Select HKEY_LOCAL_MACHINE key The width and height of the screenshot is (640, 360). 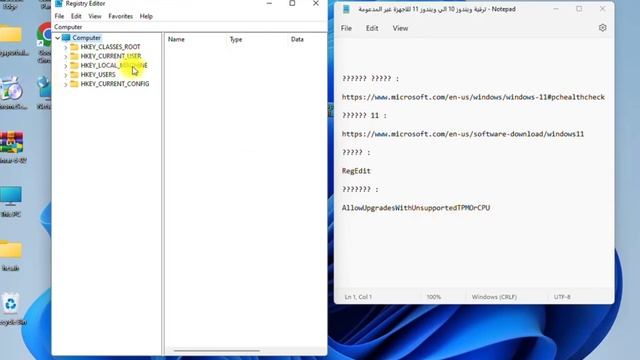(114, 65)
